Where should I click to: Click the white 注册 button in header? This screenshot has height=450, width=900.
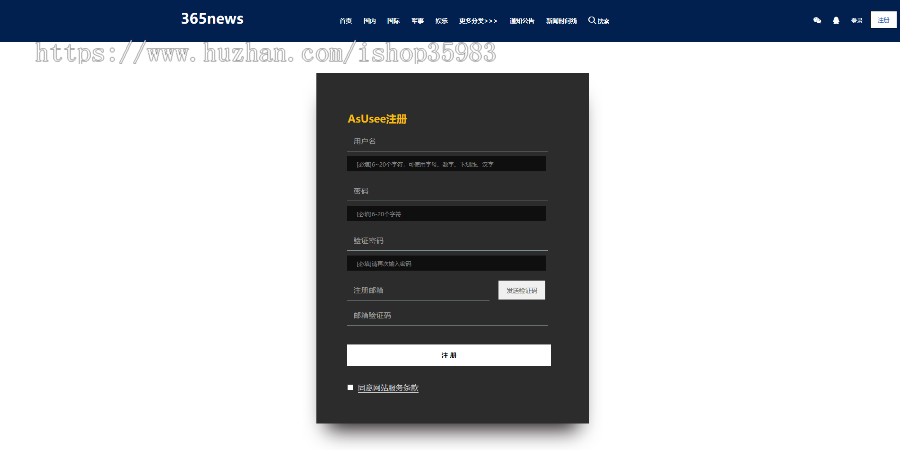click(x=883, y=20)
